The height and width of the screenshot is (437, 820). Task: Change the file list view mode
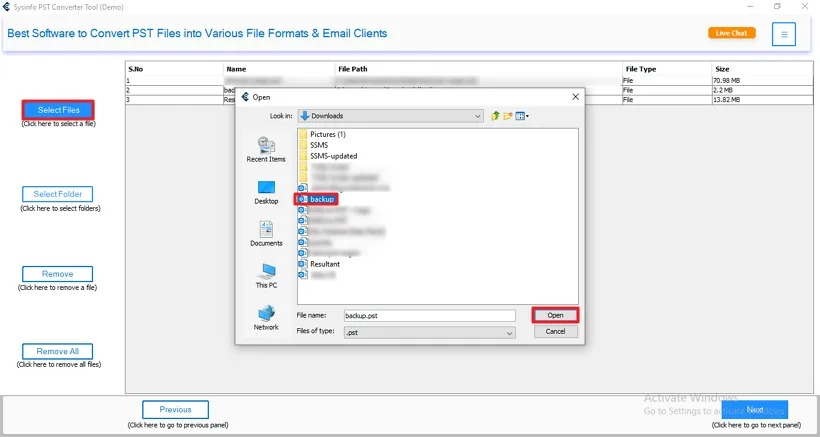point(522,116)
